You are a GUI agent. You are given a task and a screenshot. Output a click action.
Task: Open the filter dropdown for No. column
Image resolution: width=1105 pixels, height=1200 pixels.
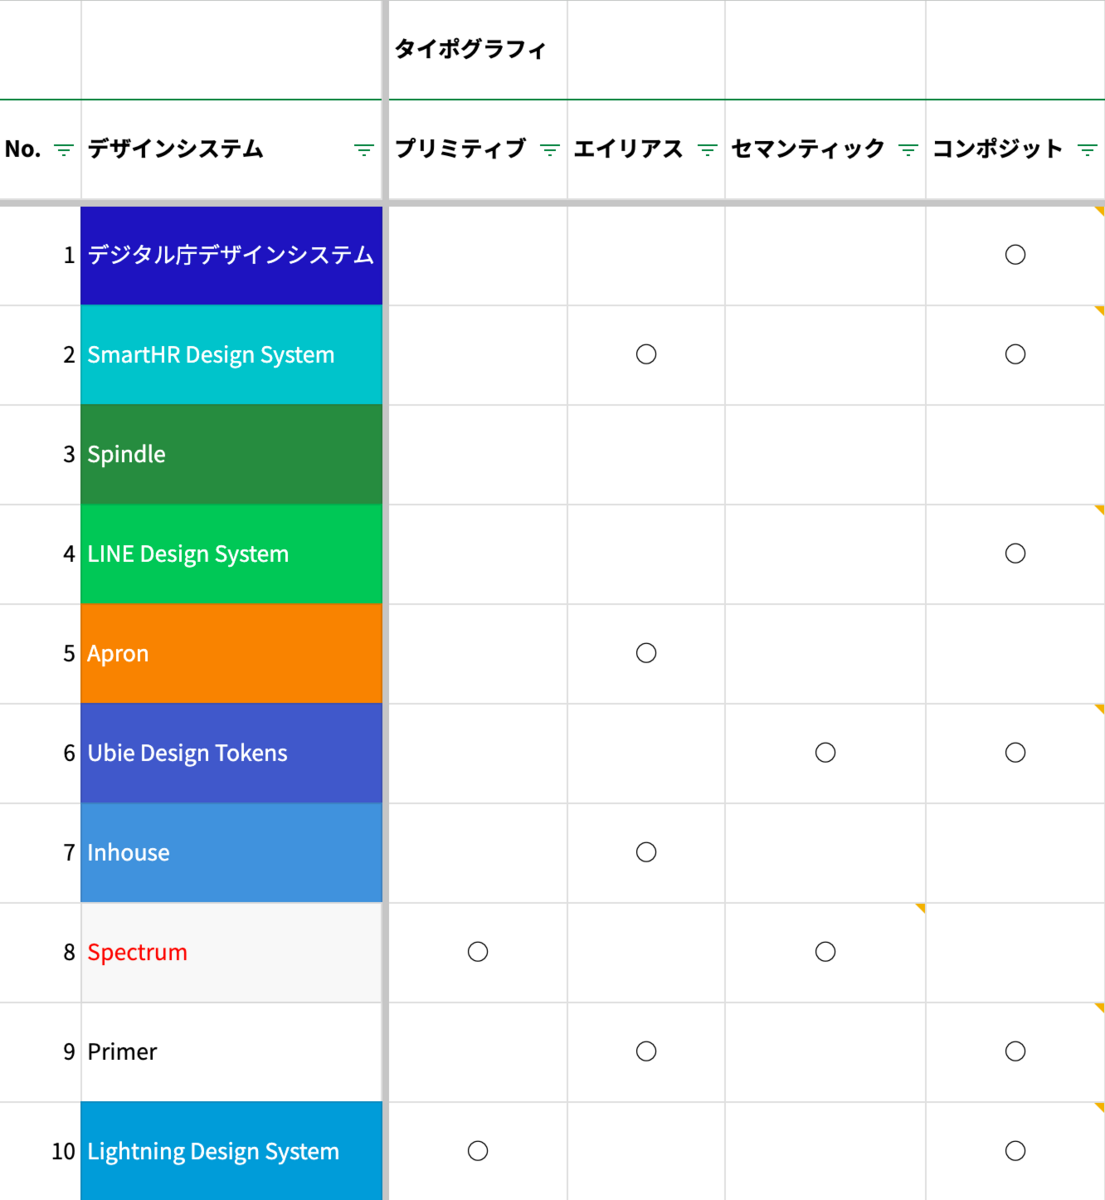pos(63,150)
